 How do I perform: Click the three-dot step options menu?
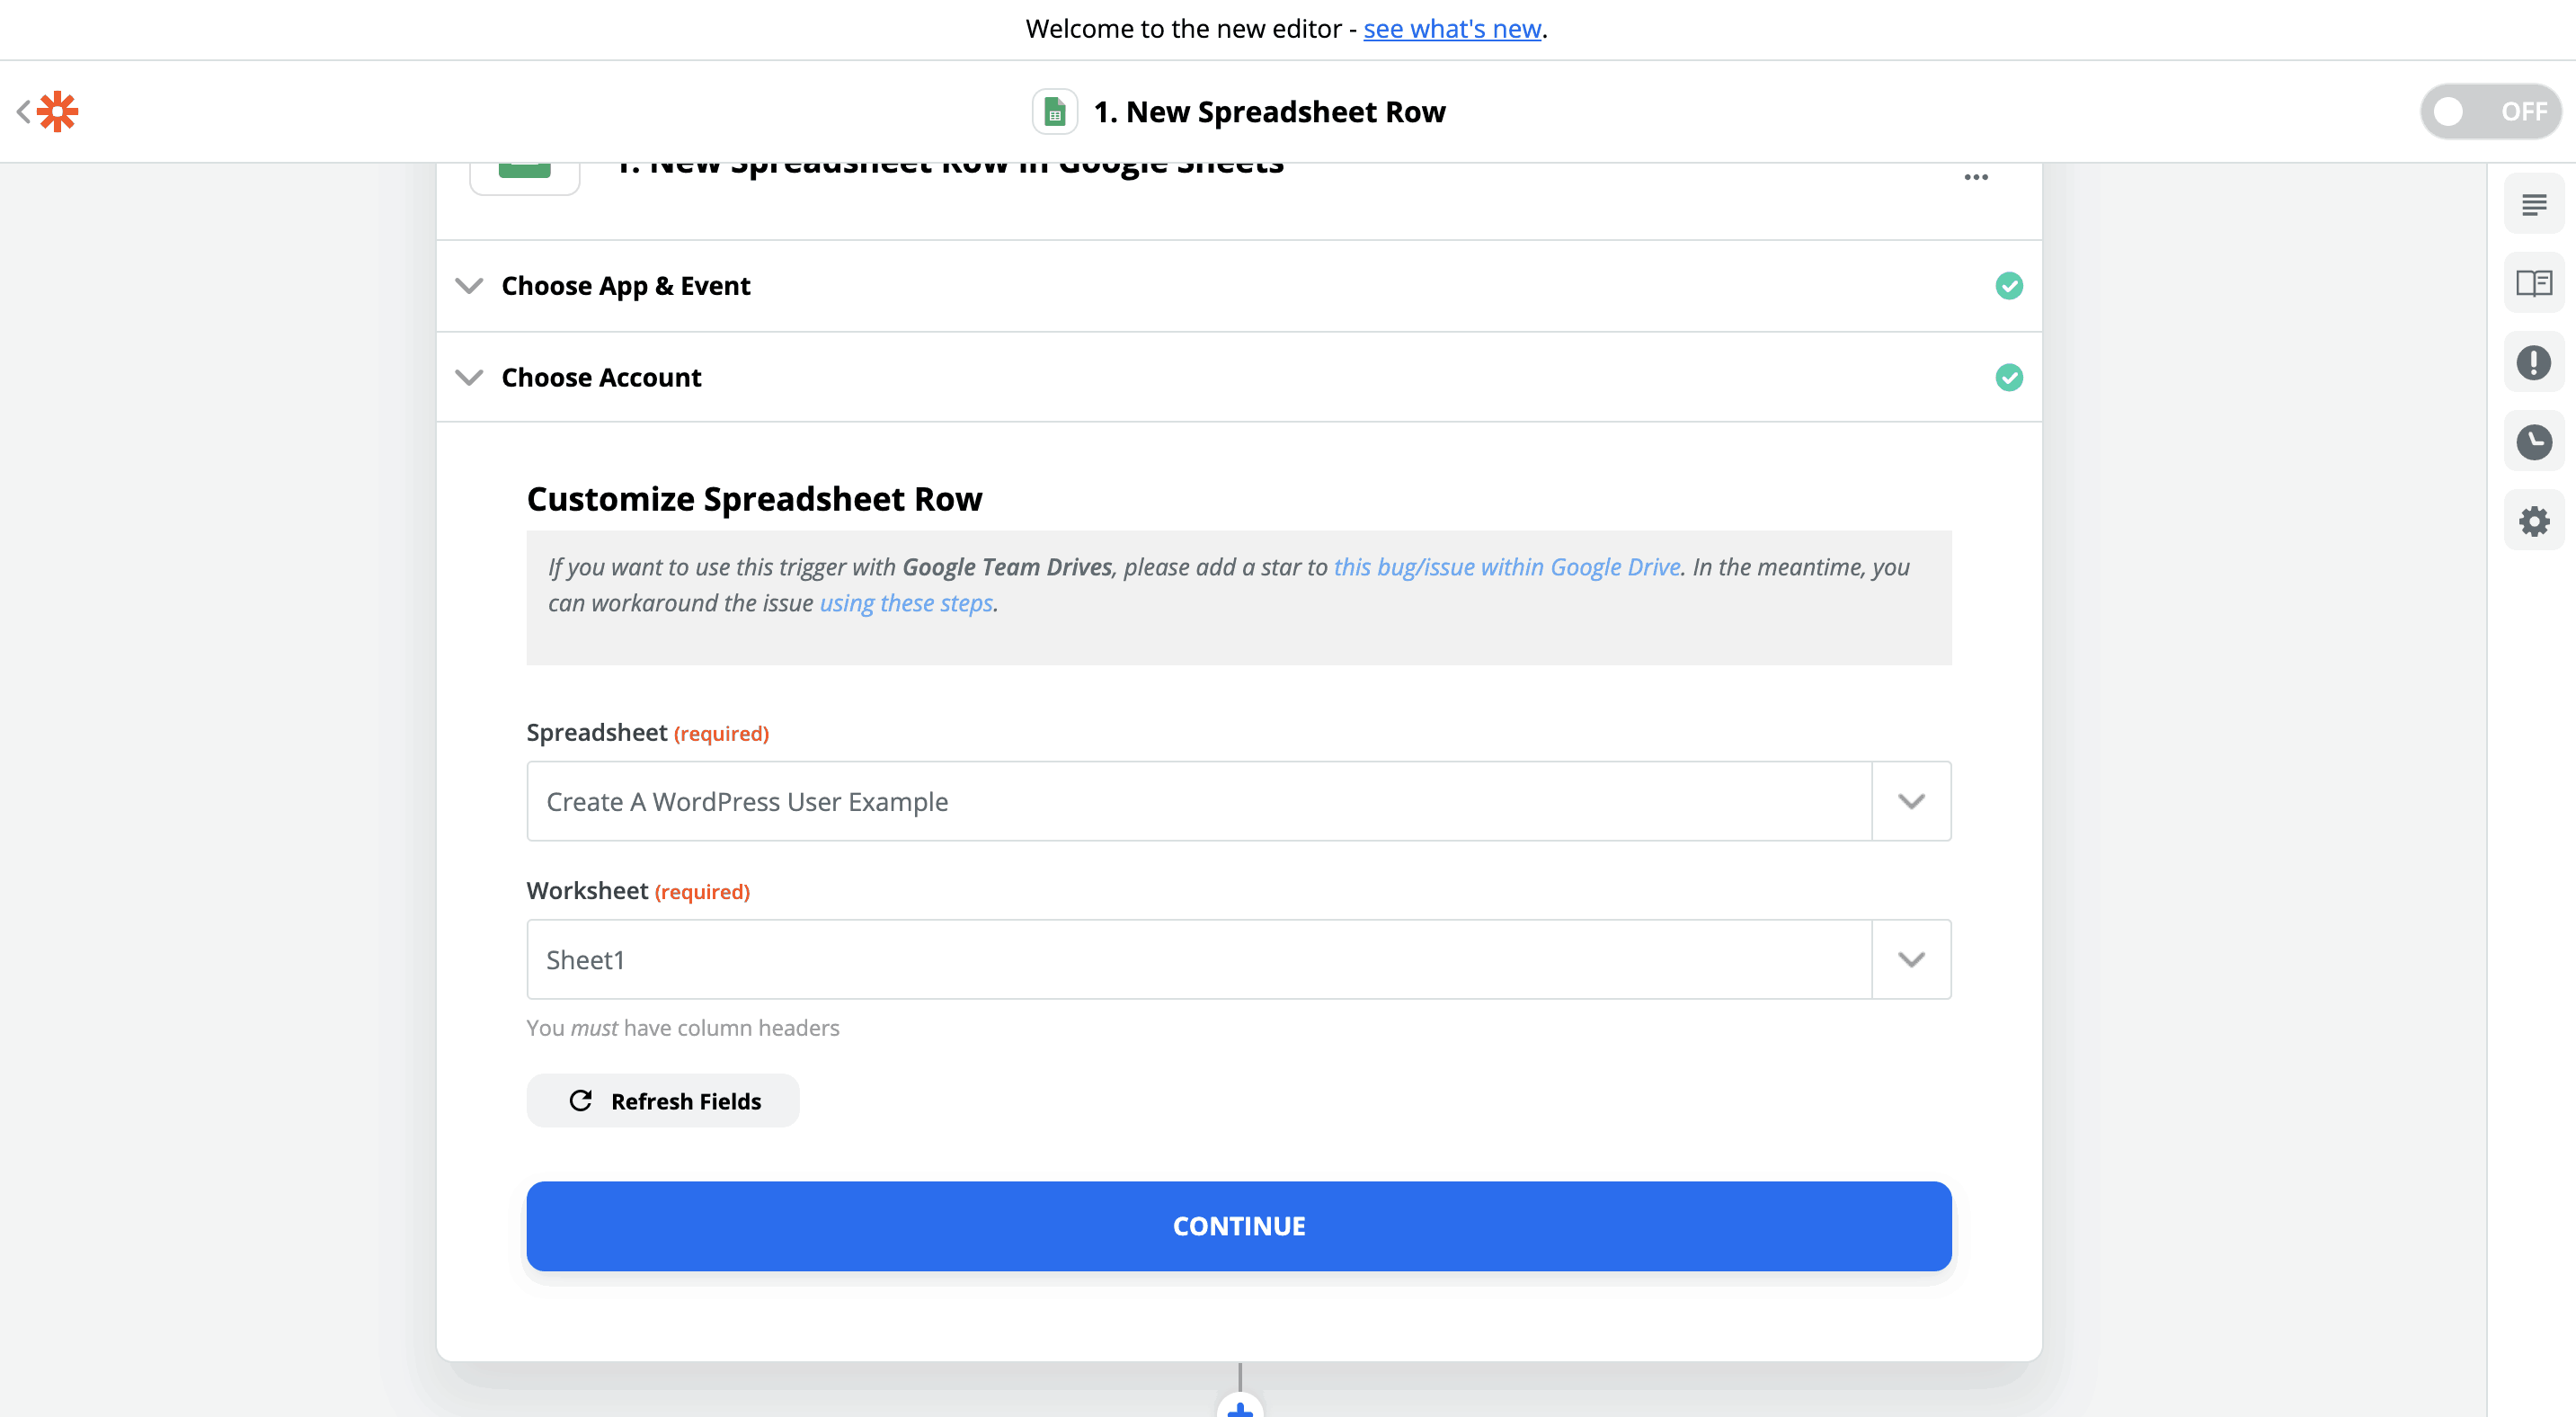[1975, 178]
